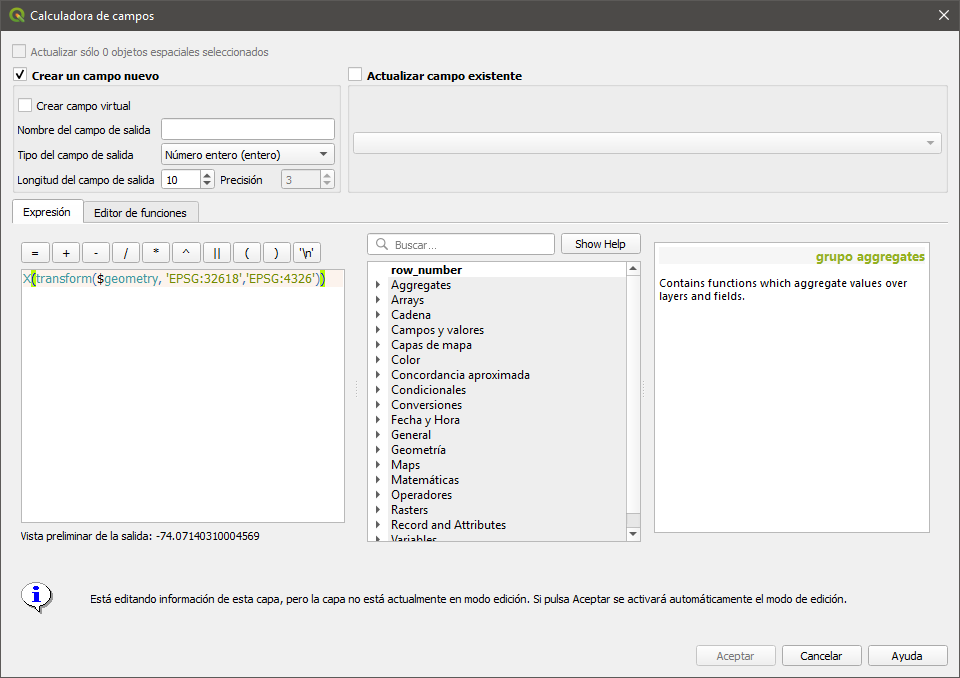Image resolution: width=960 pixels, height=678 pixels.
Task: Expand the Campos y valores group
Action: point(378,330)
